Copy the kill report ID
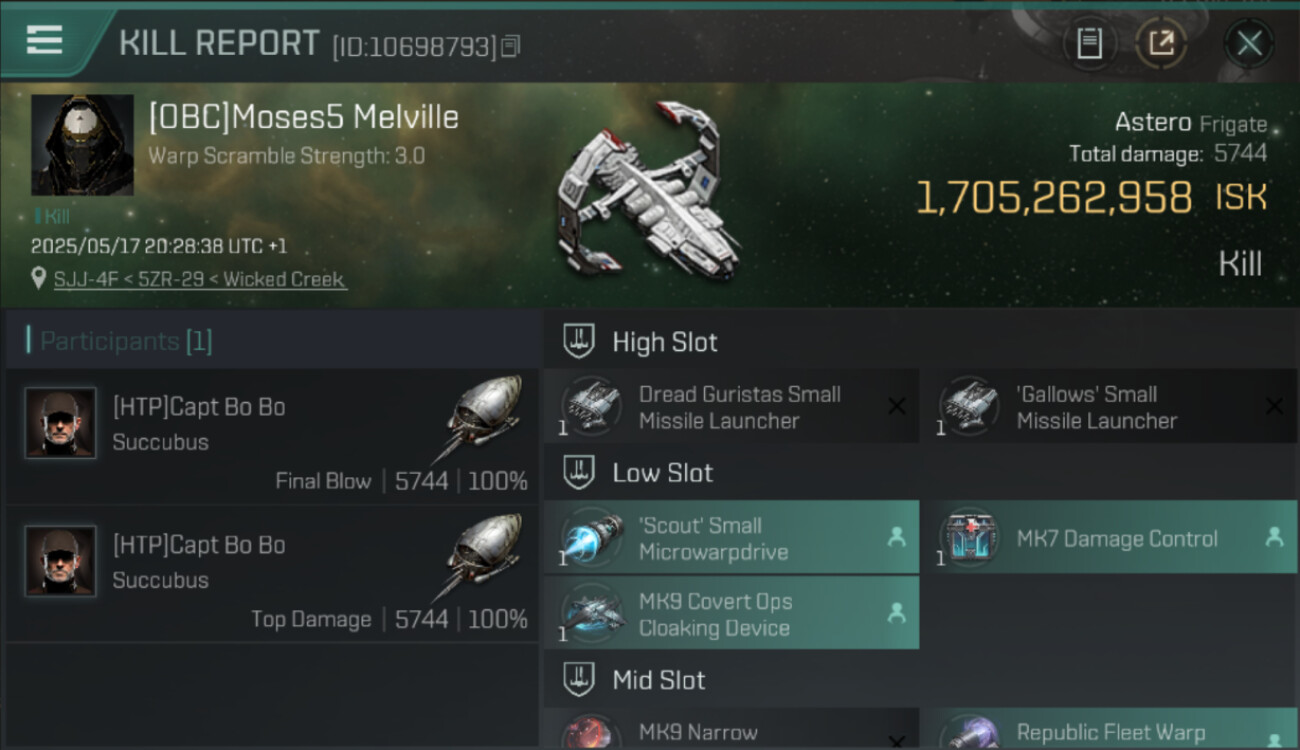Screen dimensions: 1300x750 [x=511, y=46]
